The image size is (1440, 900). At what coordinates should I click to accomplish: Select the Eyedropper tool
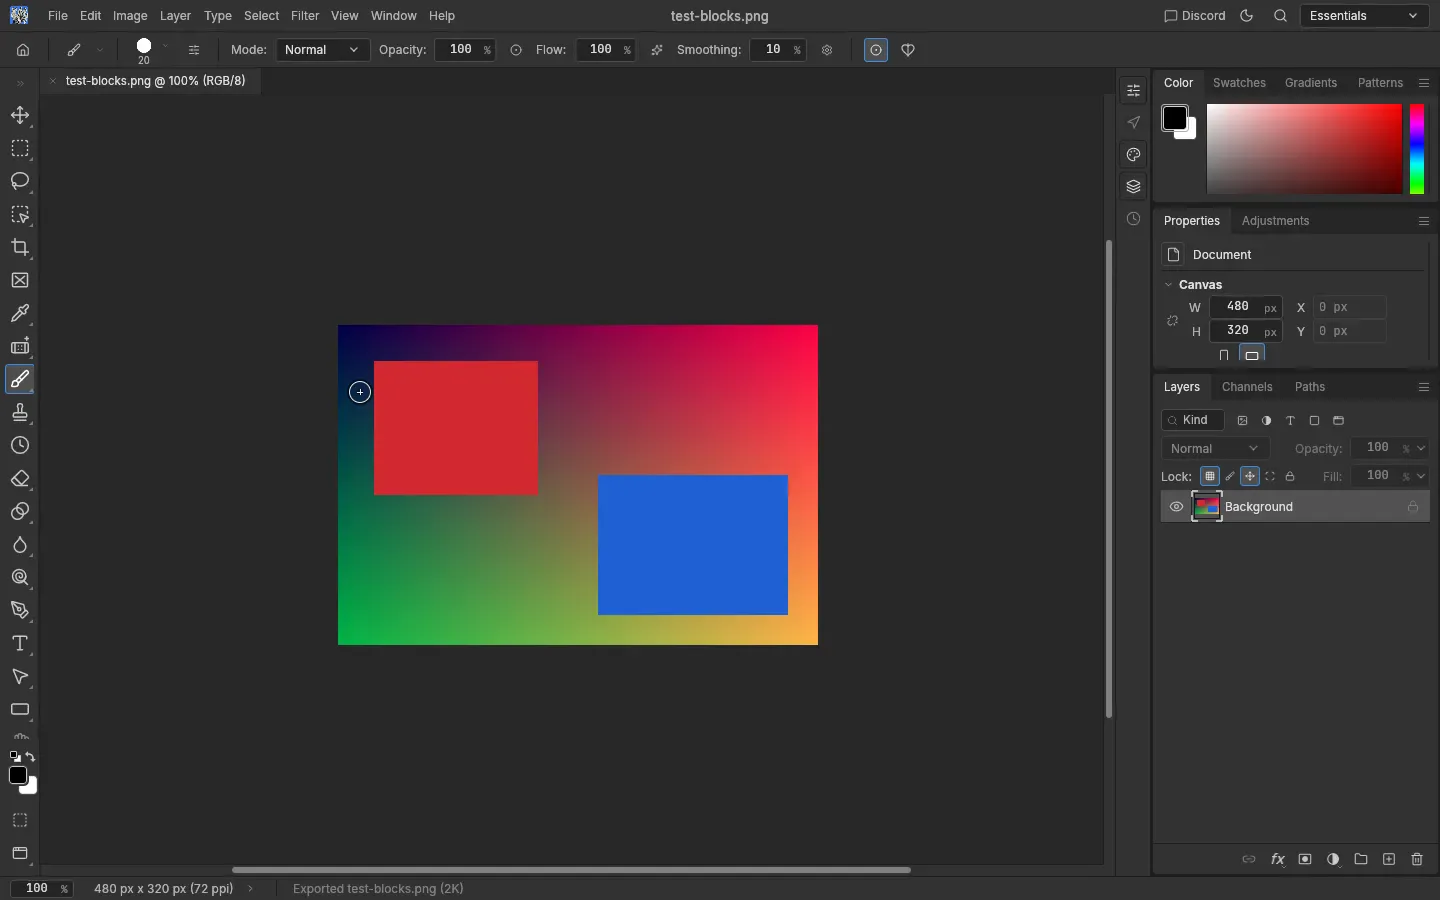click(20, 313)
